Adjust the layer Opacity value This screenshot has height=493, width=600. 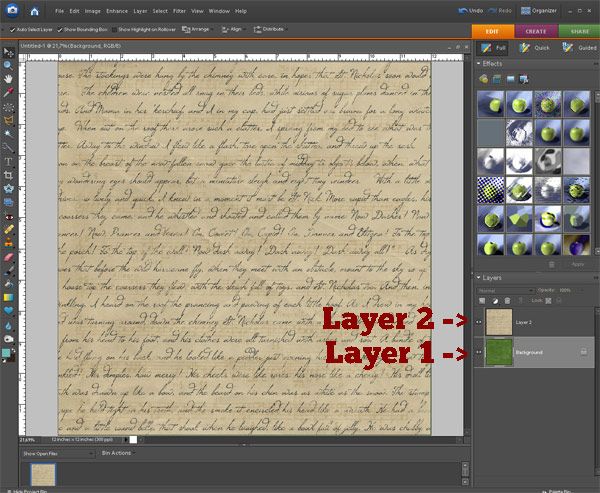(x=566, y=290)
